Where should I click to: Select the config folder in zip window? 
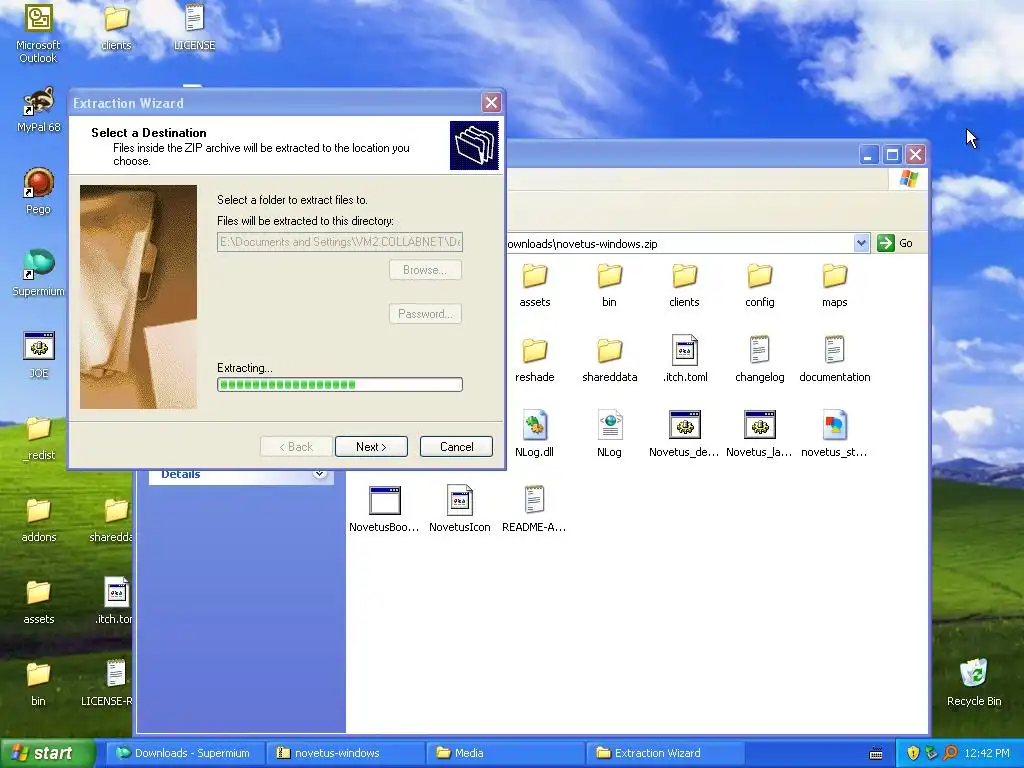pyautogui.click(x=760, y=285)
